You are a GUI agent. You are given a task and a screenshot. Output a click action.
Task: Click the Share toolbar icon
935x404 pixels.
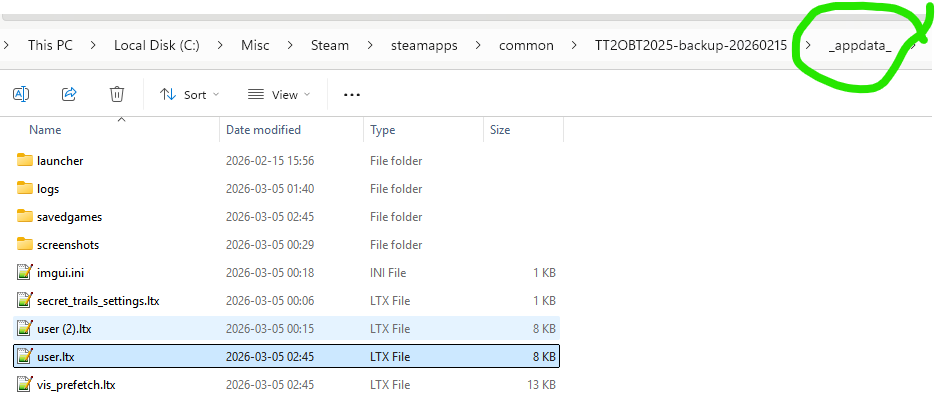pos(69,94)
